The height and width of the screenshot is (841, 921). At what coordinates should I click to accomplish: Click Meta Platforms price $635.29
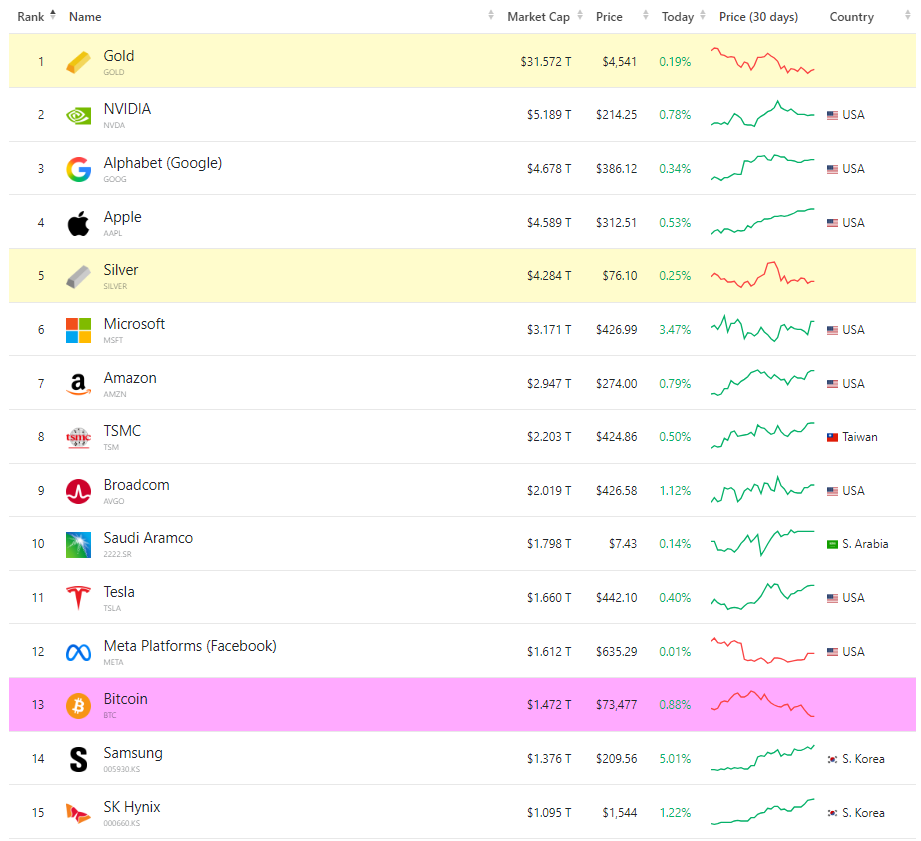click(616, 652)
